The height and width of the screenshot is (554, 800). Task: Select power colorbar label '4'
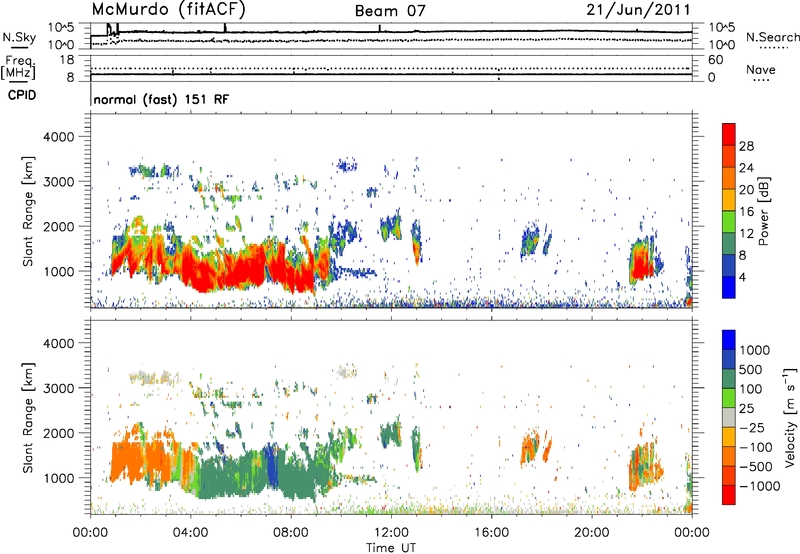(x=742, y=277)
